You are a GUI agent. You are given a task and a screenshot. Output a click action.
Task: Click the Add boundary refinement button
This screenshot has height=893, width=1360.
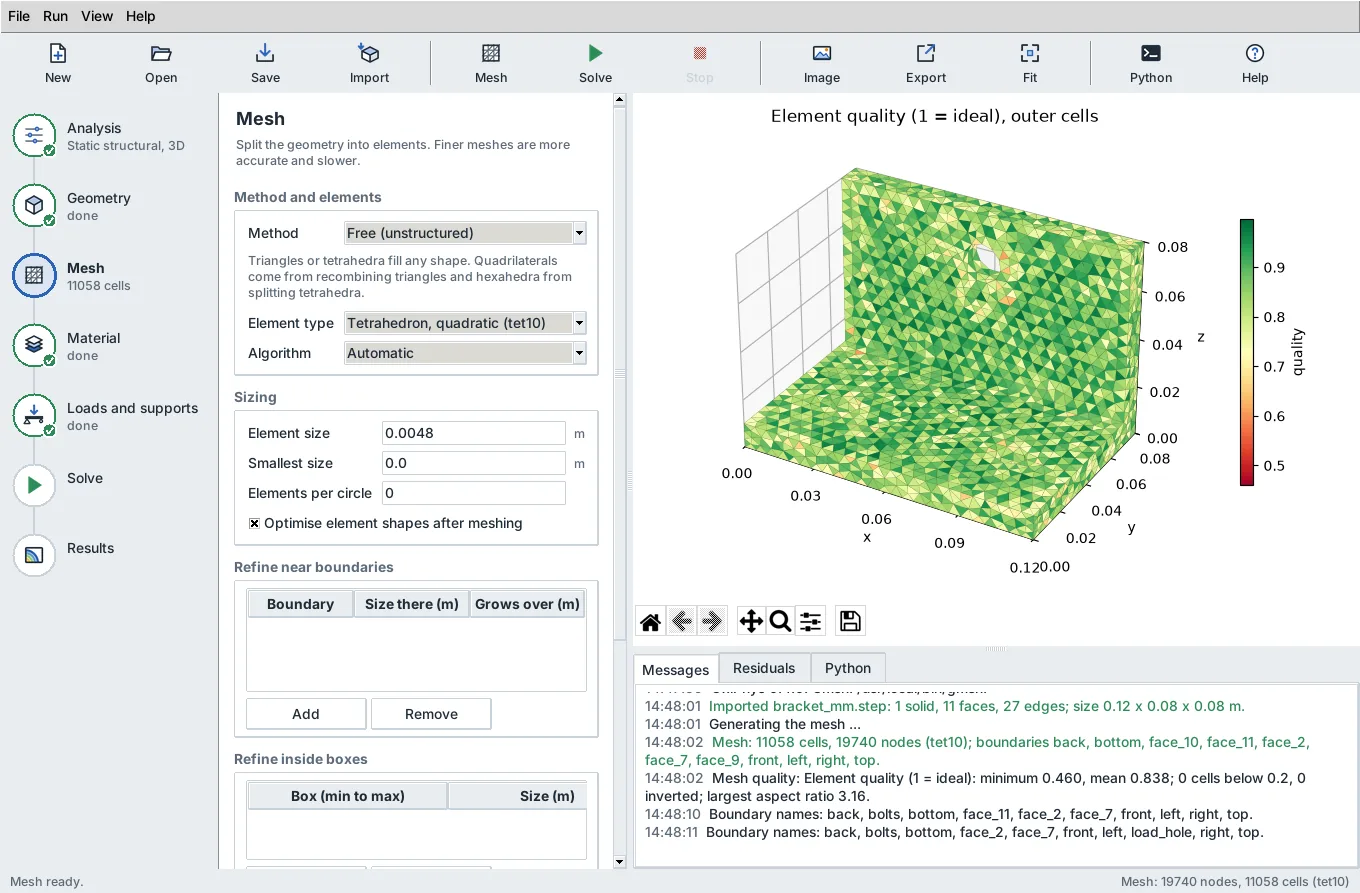(306, 714)
